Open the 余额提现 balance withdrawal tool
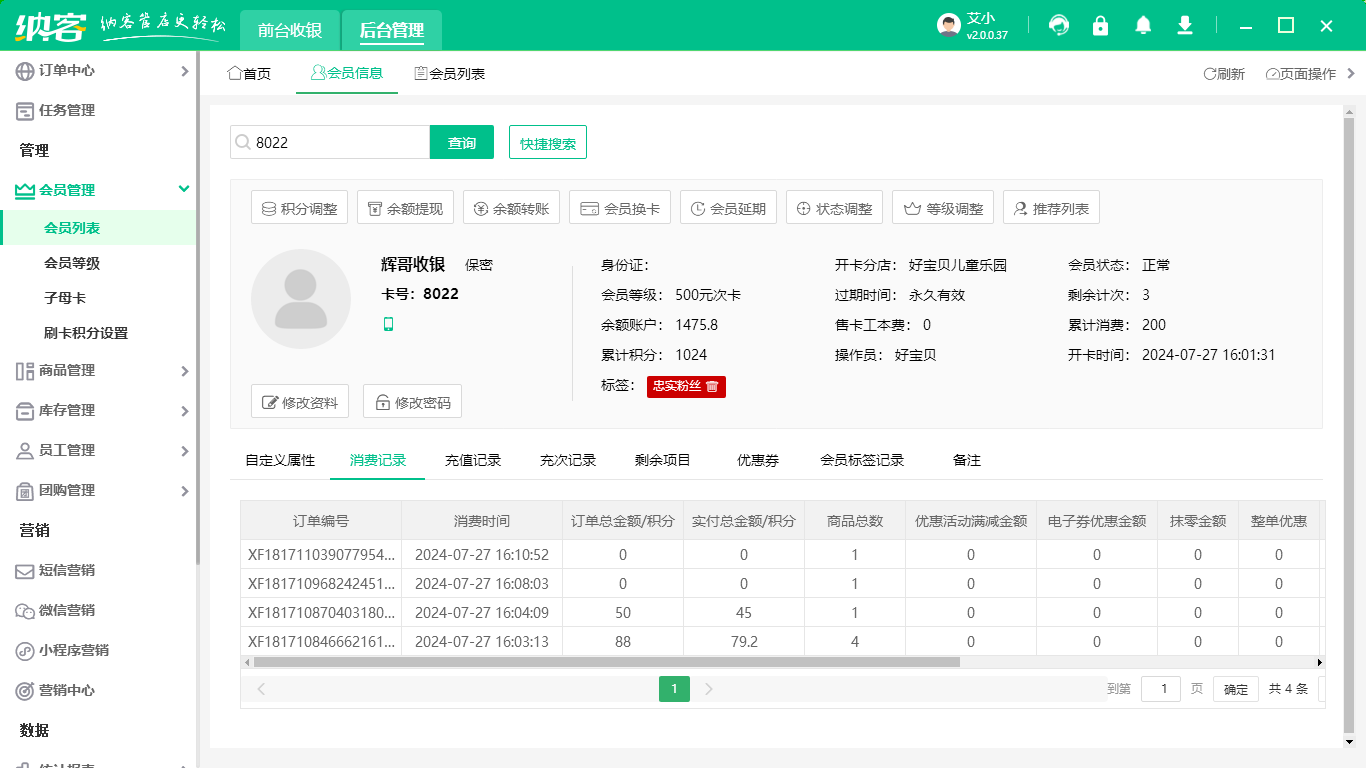 click(x=404, y=207)
